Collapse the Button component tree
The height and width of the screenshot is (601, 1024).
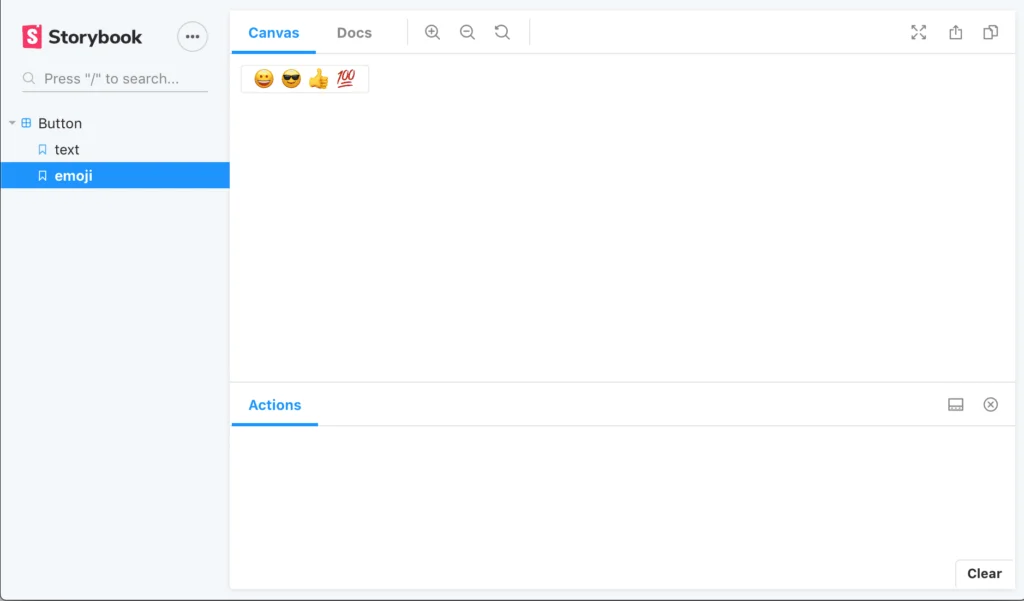tap(12, 123)
